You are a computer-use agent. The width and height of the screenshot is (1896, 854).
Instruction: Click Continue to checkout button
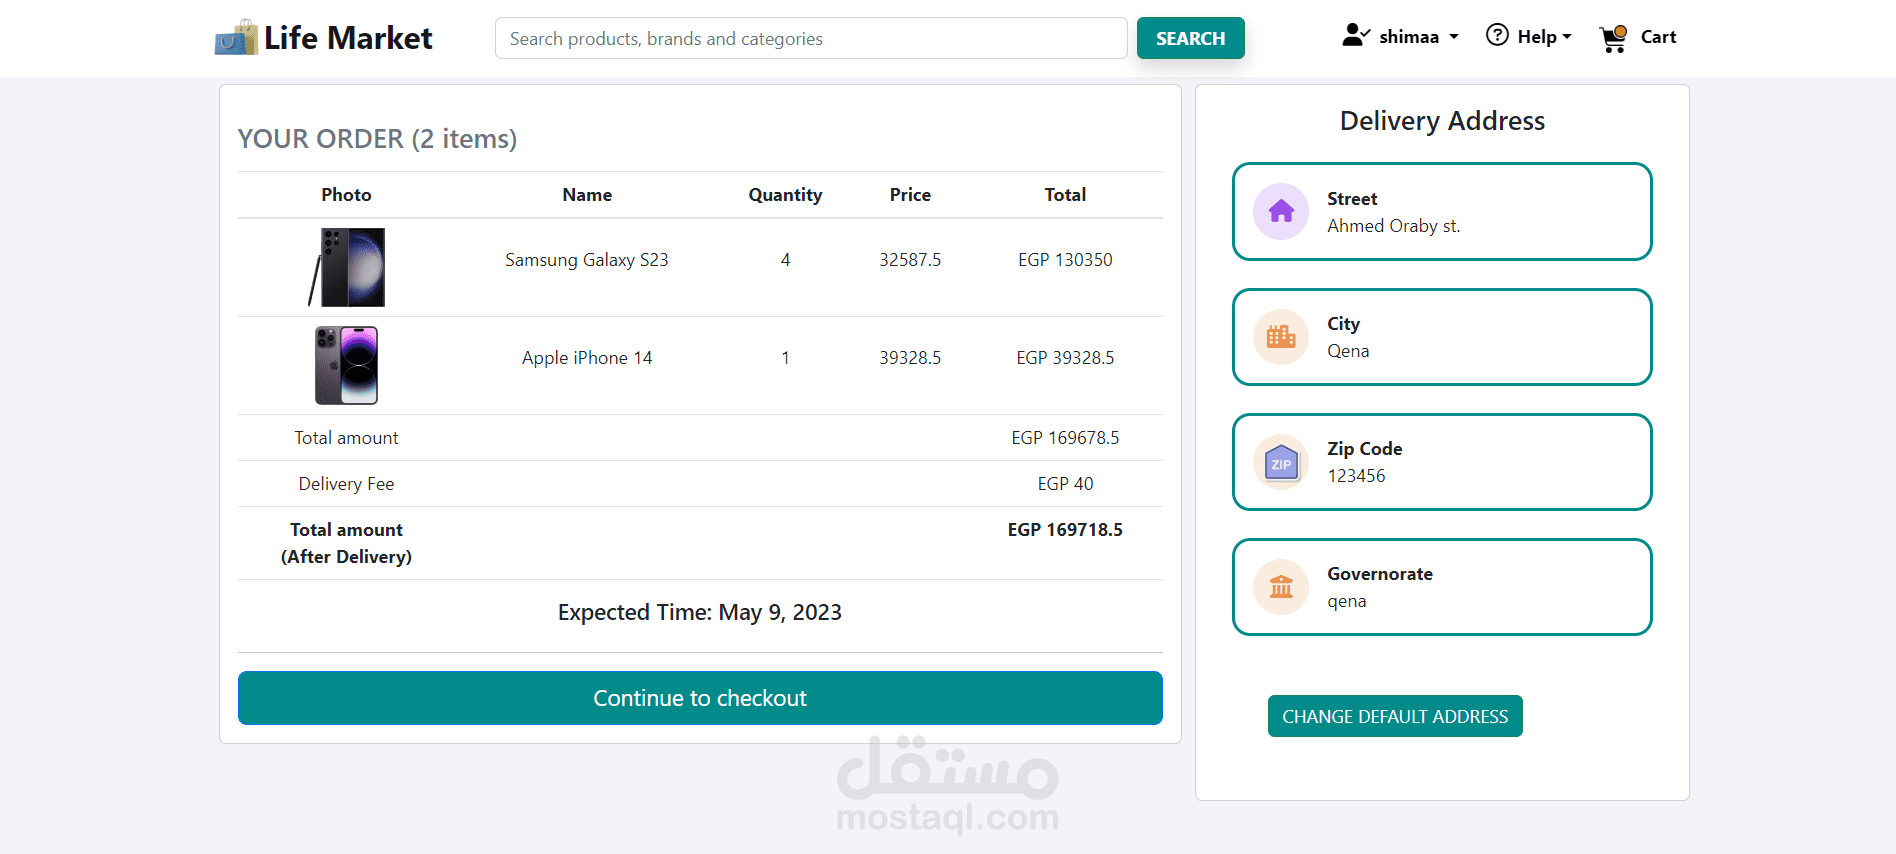coord(700,698)
